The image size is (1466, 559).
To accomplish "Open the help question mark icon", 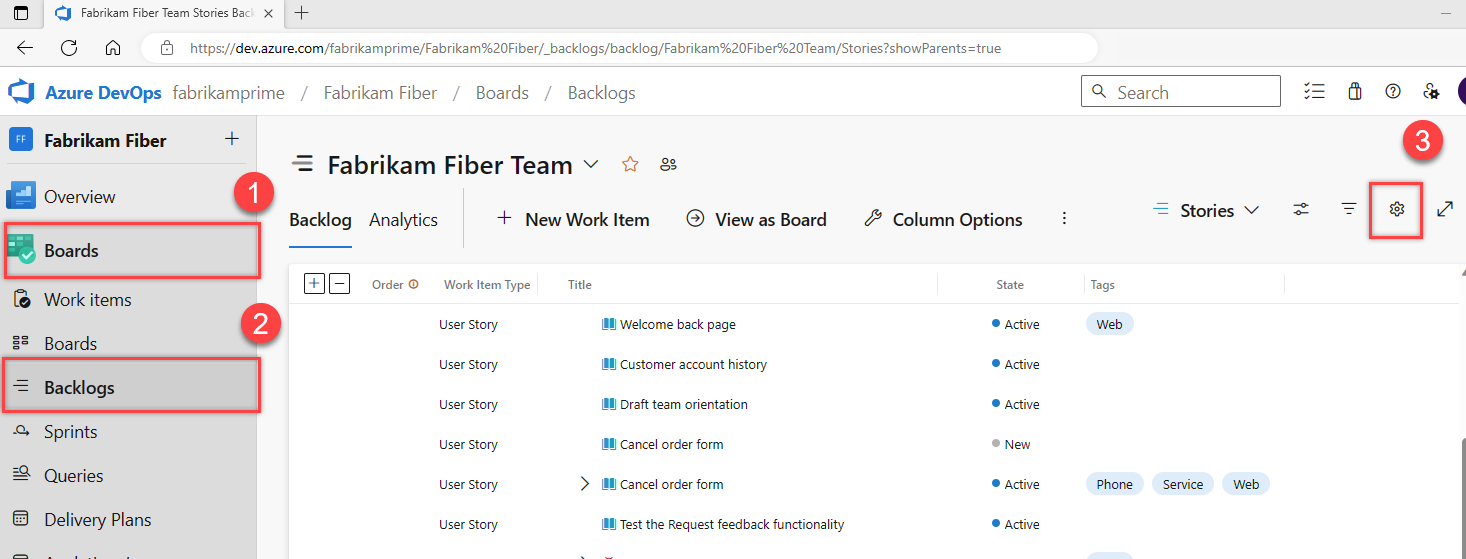I will 1393,92.
